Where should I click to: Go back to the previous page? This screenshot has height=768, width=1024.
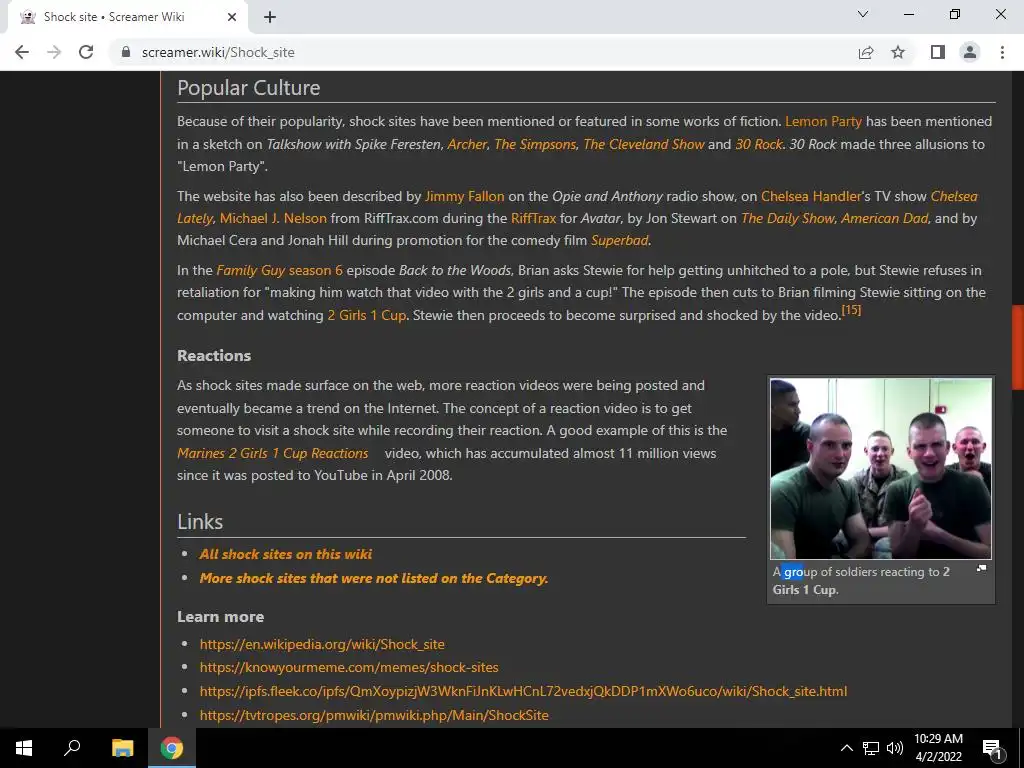point(22,52)
